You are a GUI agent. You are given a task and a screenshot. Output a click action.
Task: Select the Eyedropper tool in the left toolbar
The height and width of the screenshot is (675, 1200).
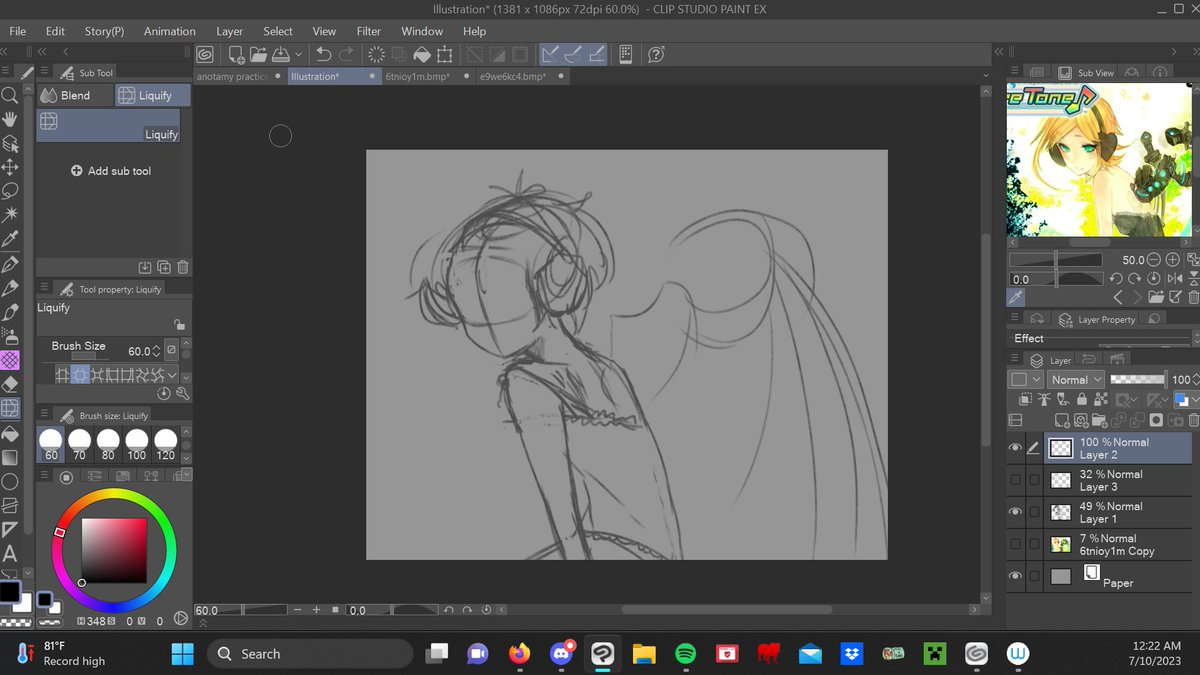coord(10,239)
